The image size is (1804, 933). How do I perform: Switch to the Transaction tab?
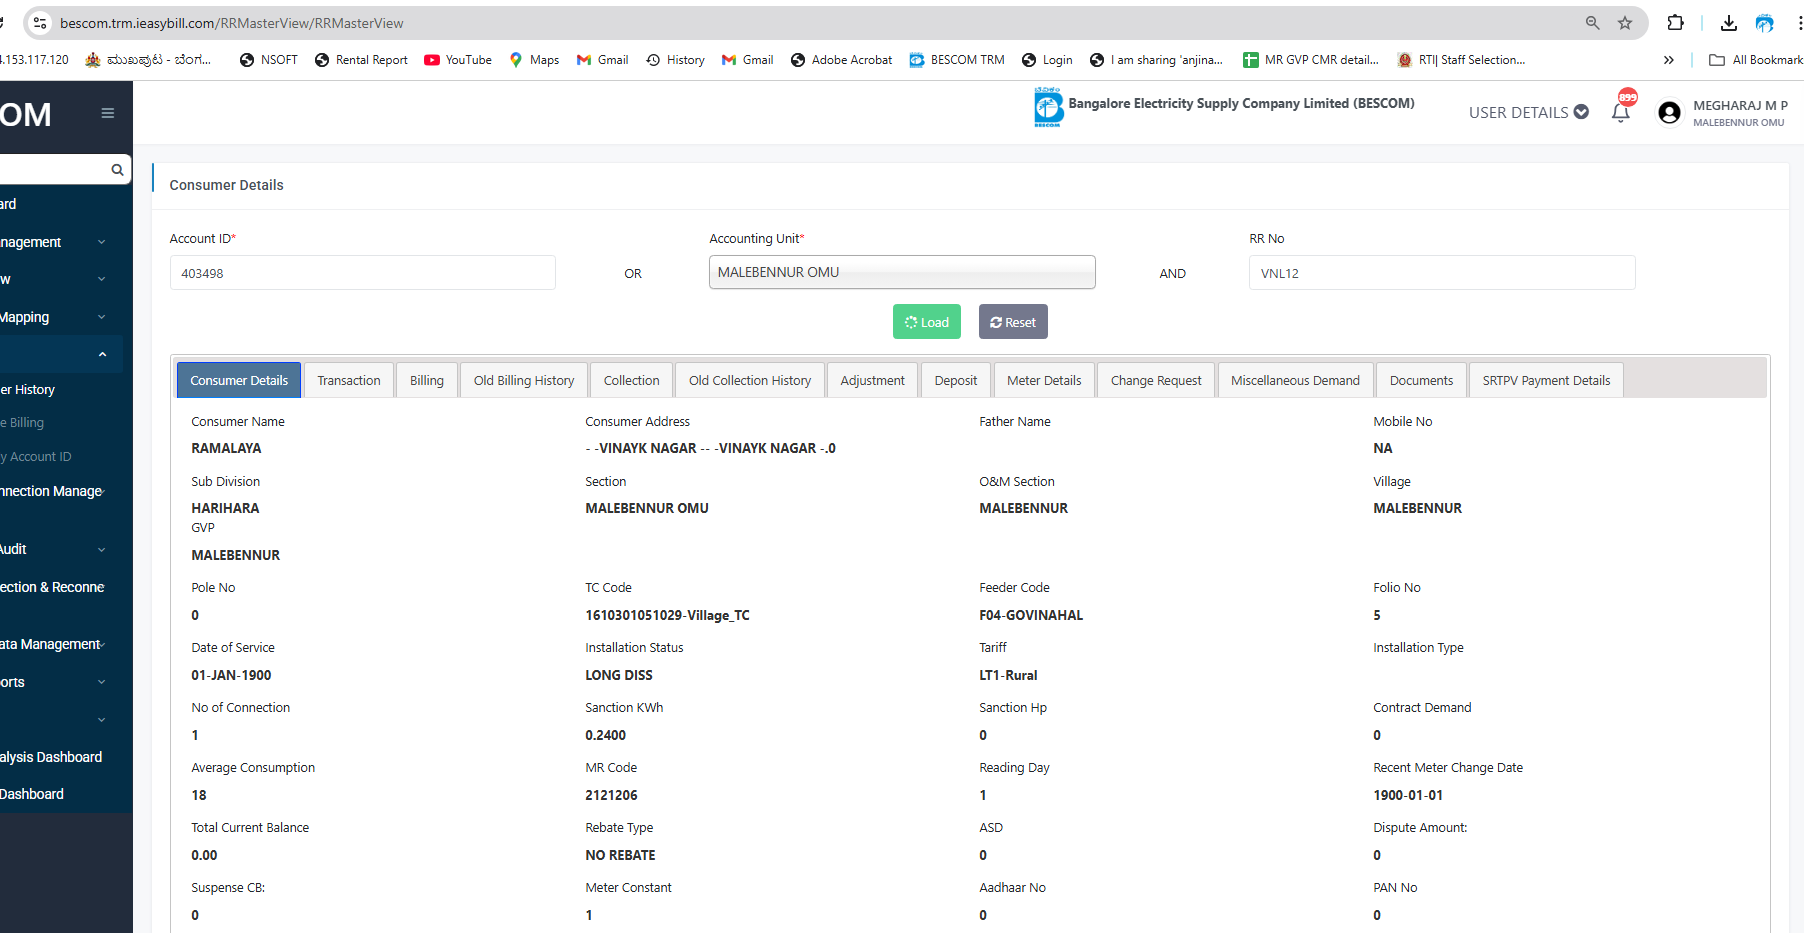(x=349, y=380)
